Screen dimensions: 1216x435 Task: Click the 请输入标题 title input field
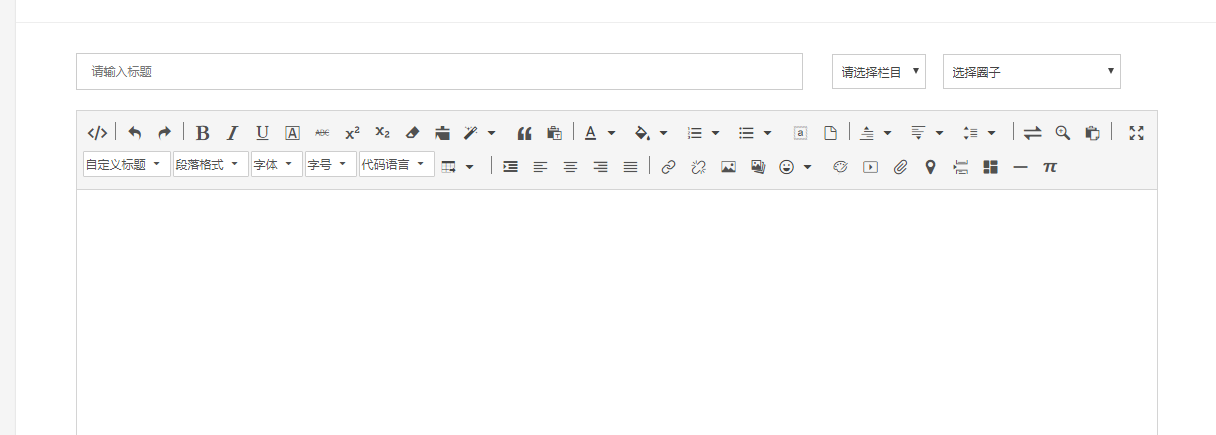(x=439, y=72)
